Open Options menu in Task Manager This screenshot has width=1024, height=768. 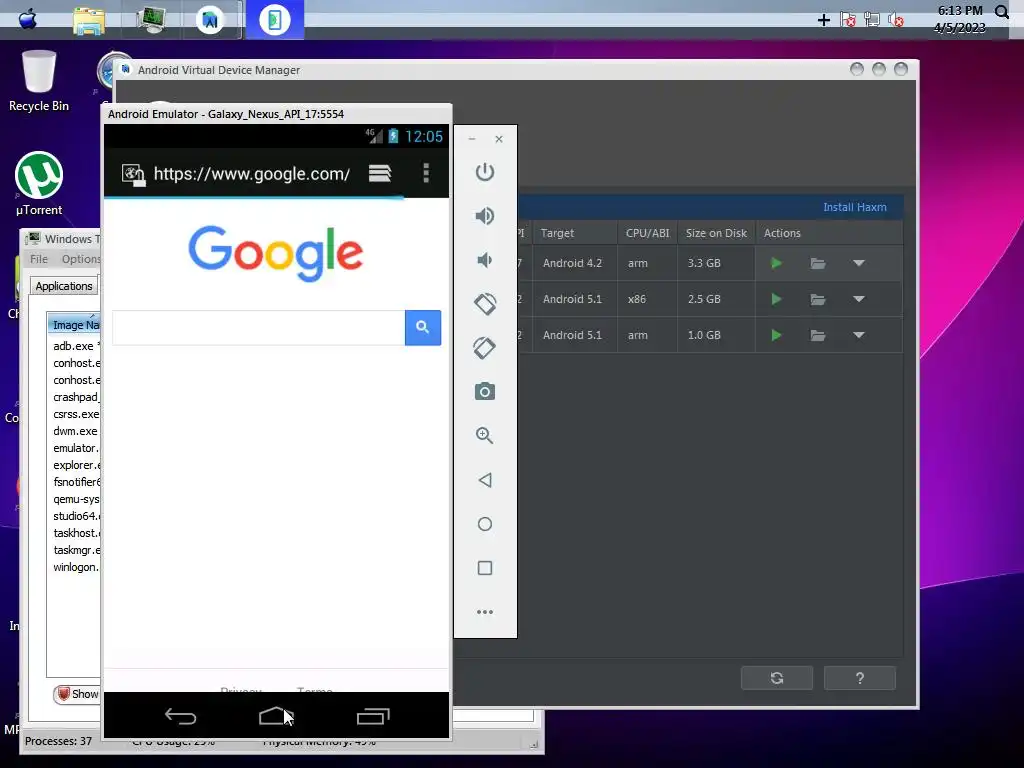(x=81, y=259)
